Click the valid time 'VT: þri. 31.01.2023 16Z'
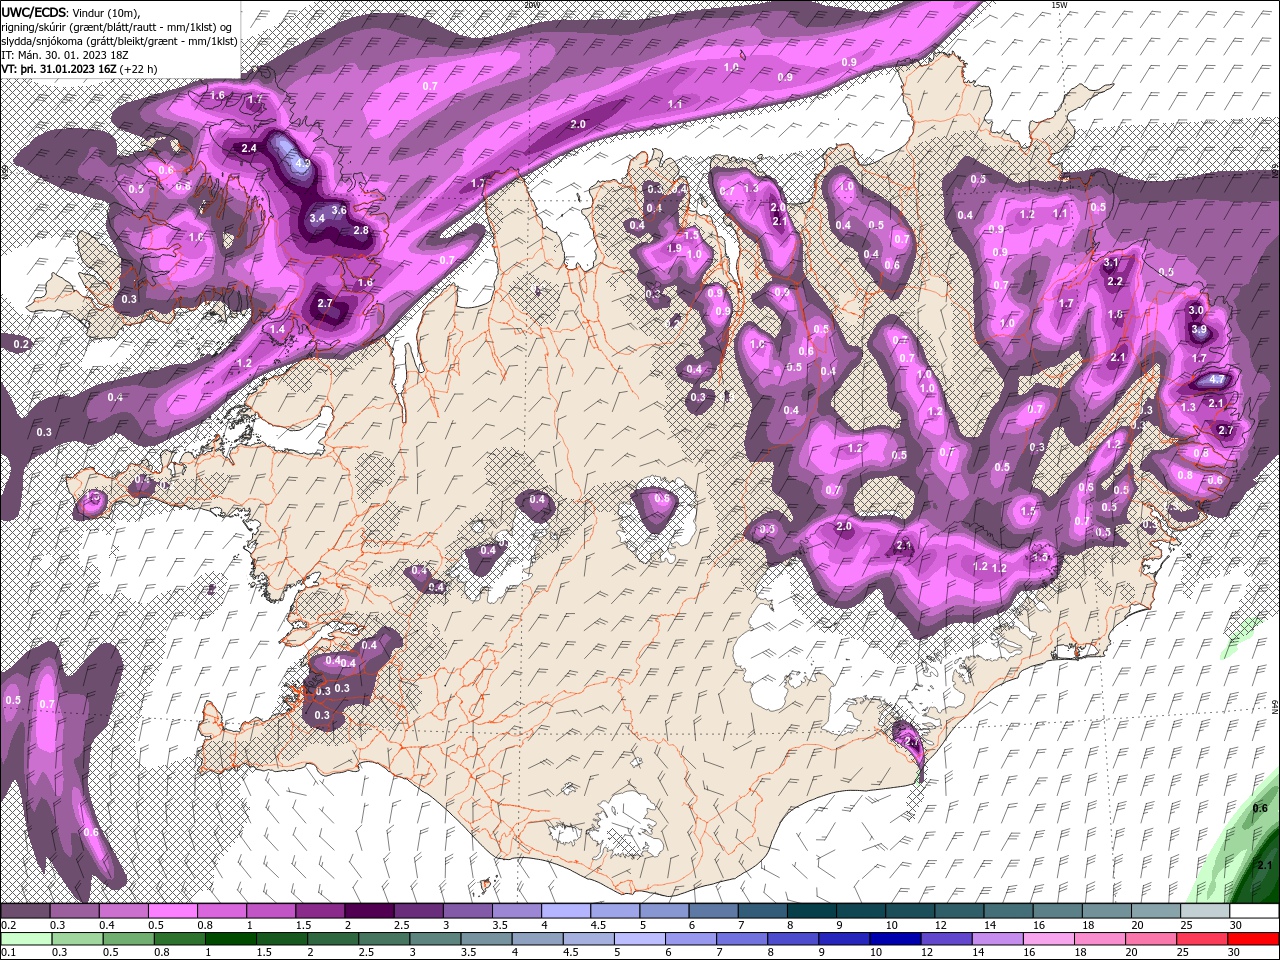The width and height of the screenshot is (1280, 960). (60, 69)
